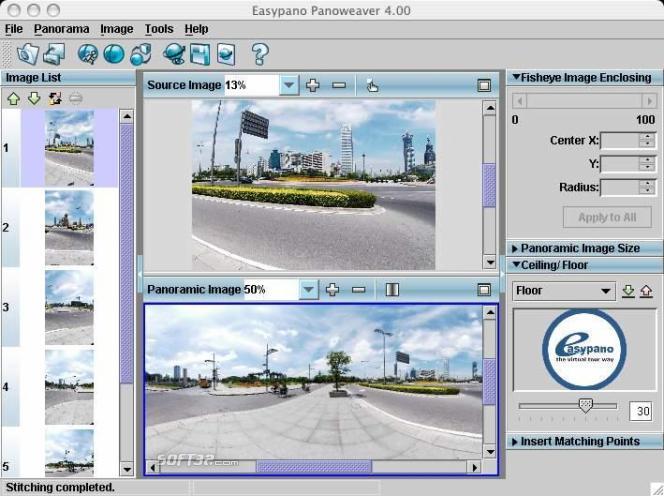This screenshot has height=496, width=664.
Task: Click the swap images icon in Image List
Action: pos(55,99)
